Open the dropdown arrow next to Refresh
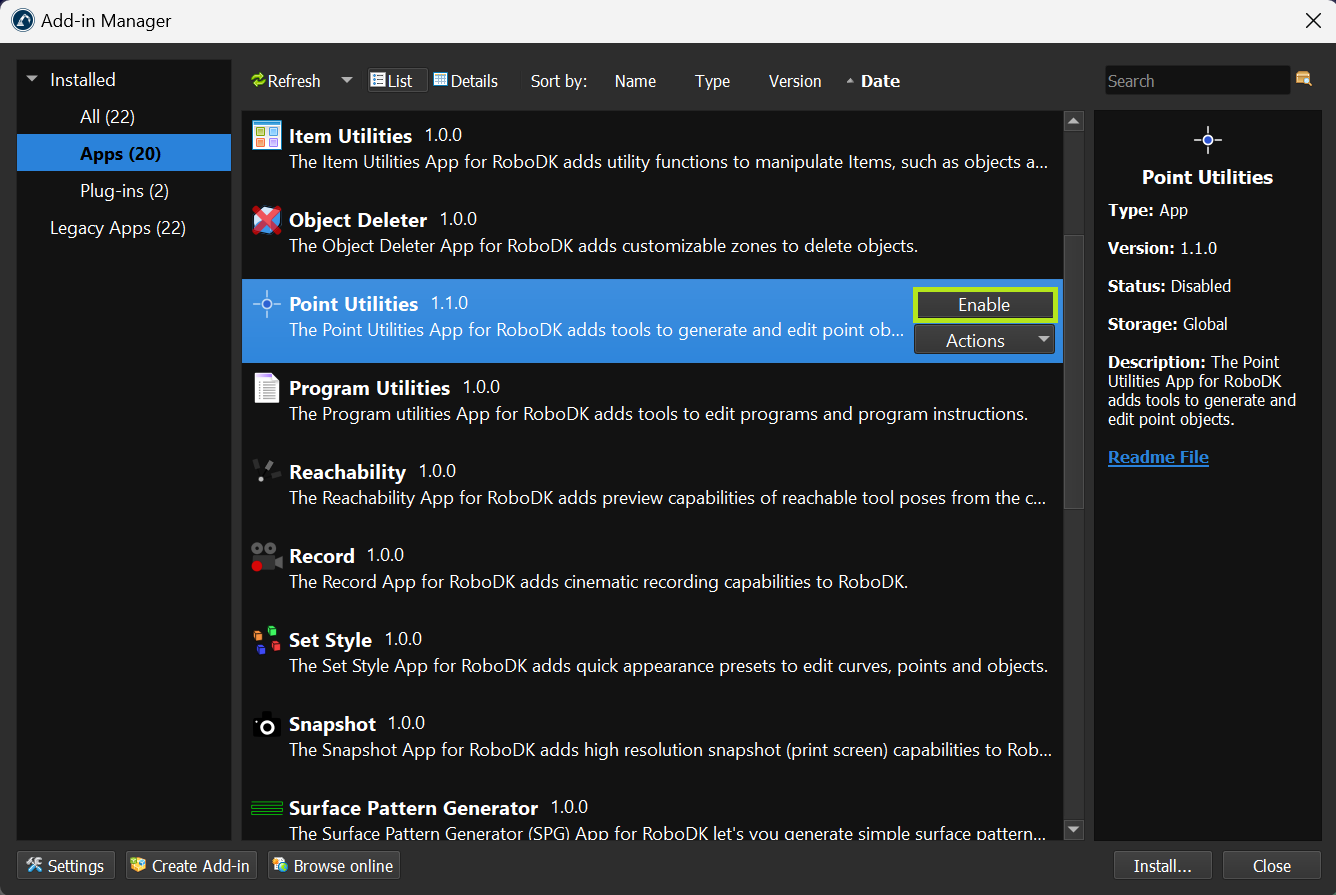 click(x=346, y=81)
